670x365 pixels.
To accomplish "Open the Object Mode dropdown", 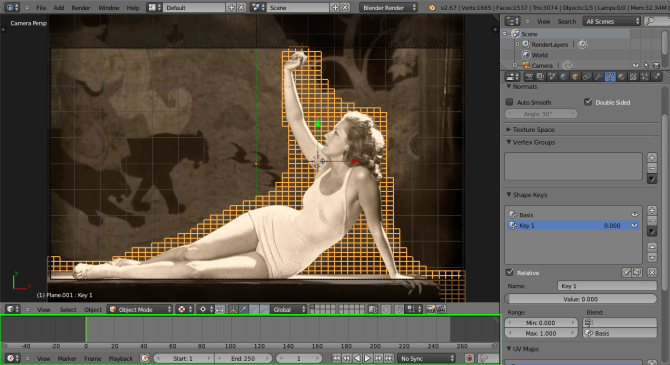I will pos(140,309).
